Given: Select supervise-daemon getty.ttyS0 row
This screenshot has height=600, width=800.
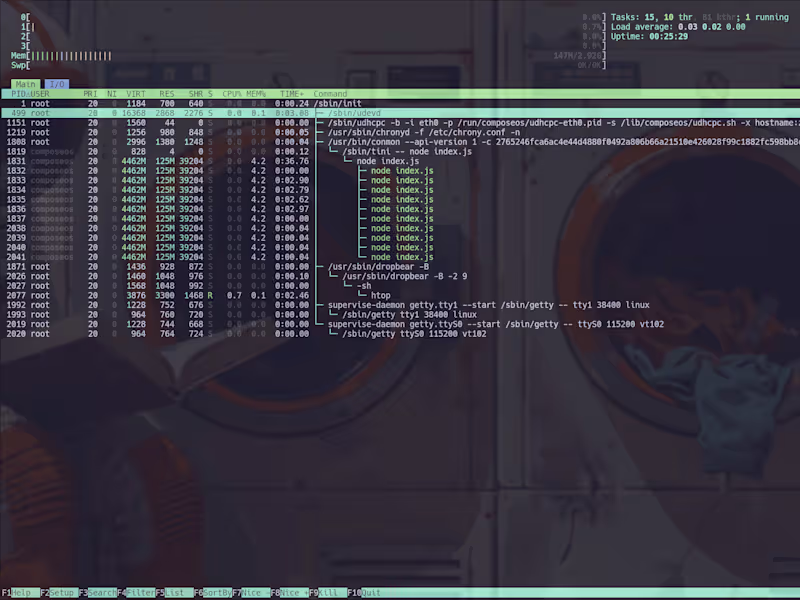Looking at the screenshot, I should click(400, 324).
